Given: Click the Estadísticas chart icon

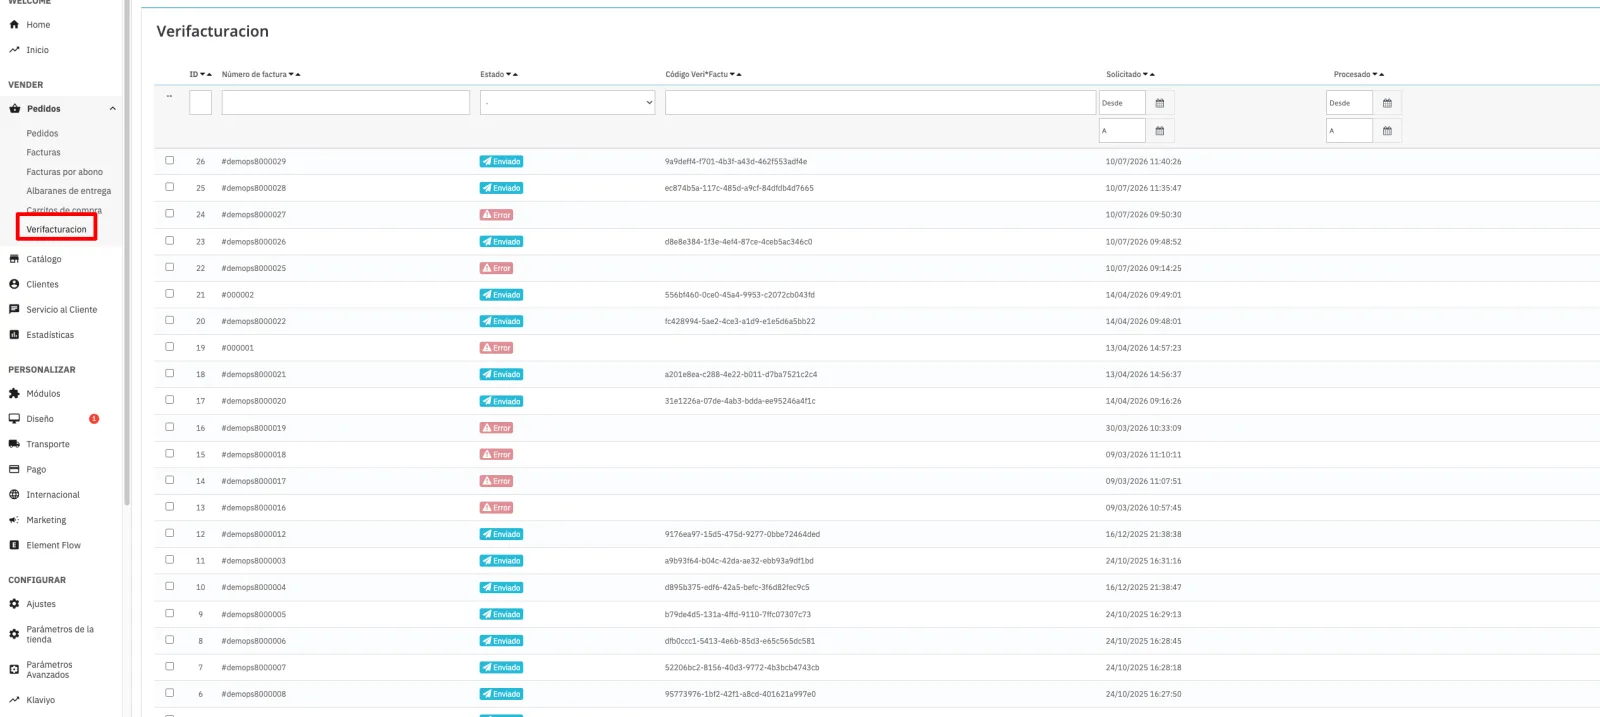Looking at the screenshot, I should point(14,335).
